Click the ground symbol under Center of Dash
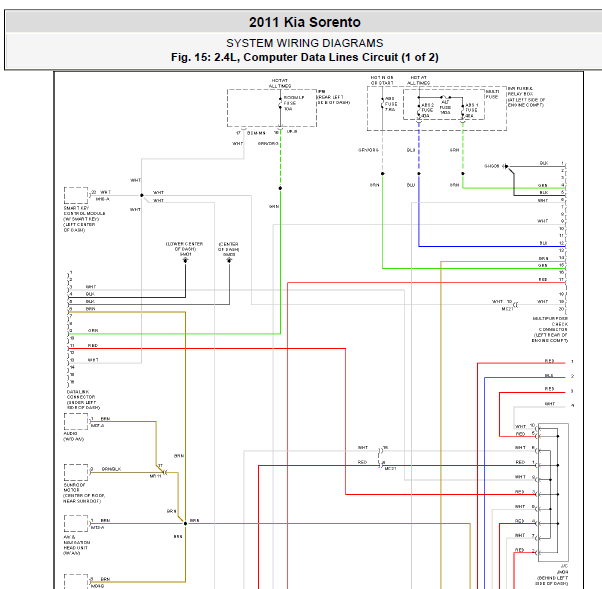 229,260
